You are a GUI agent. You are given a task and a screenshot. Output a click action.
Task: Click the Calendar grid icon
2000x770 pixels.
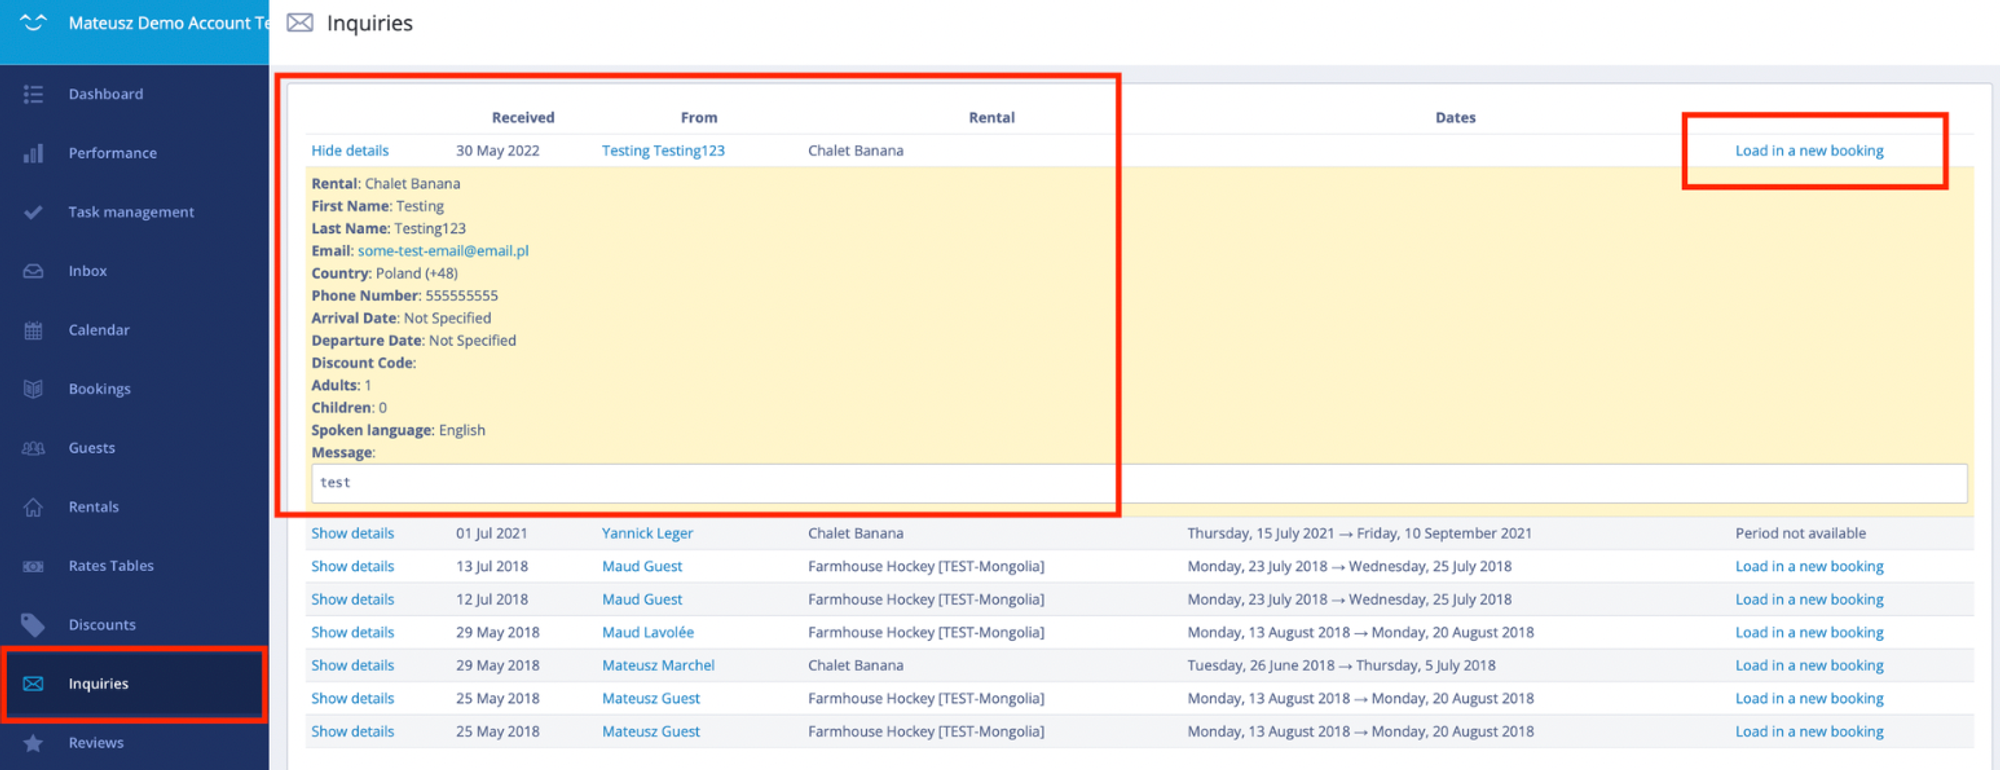pyautogui.click(x=33, y=330)
